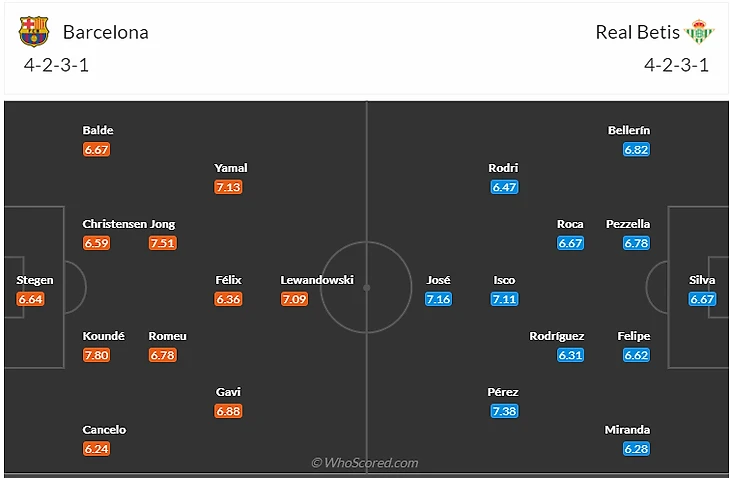Screen dimensions: 730x478
Task: Open the Real Betis team name link
Action: tap(637, 32)
